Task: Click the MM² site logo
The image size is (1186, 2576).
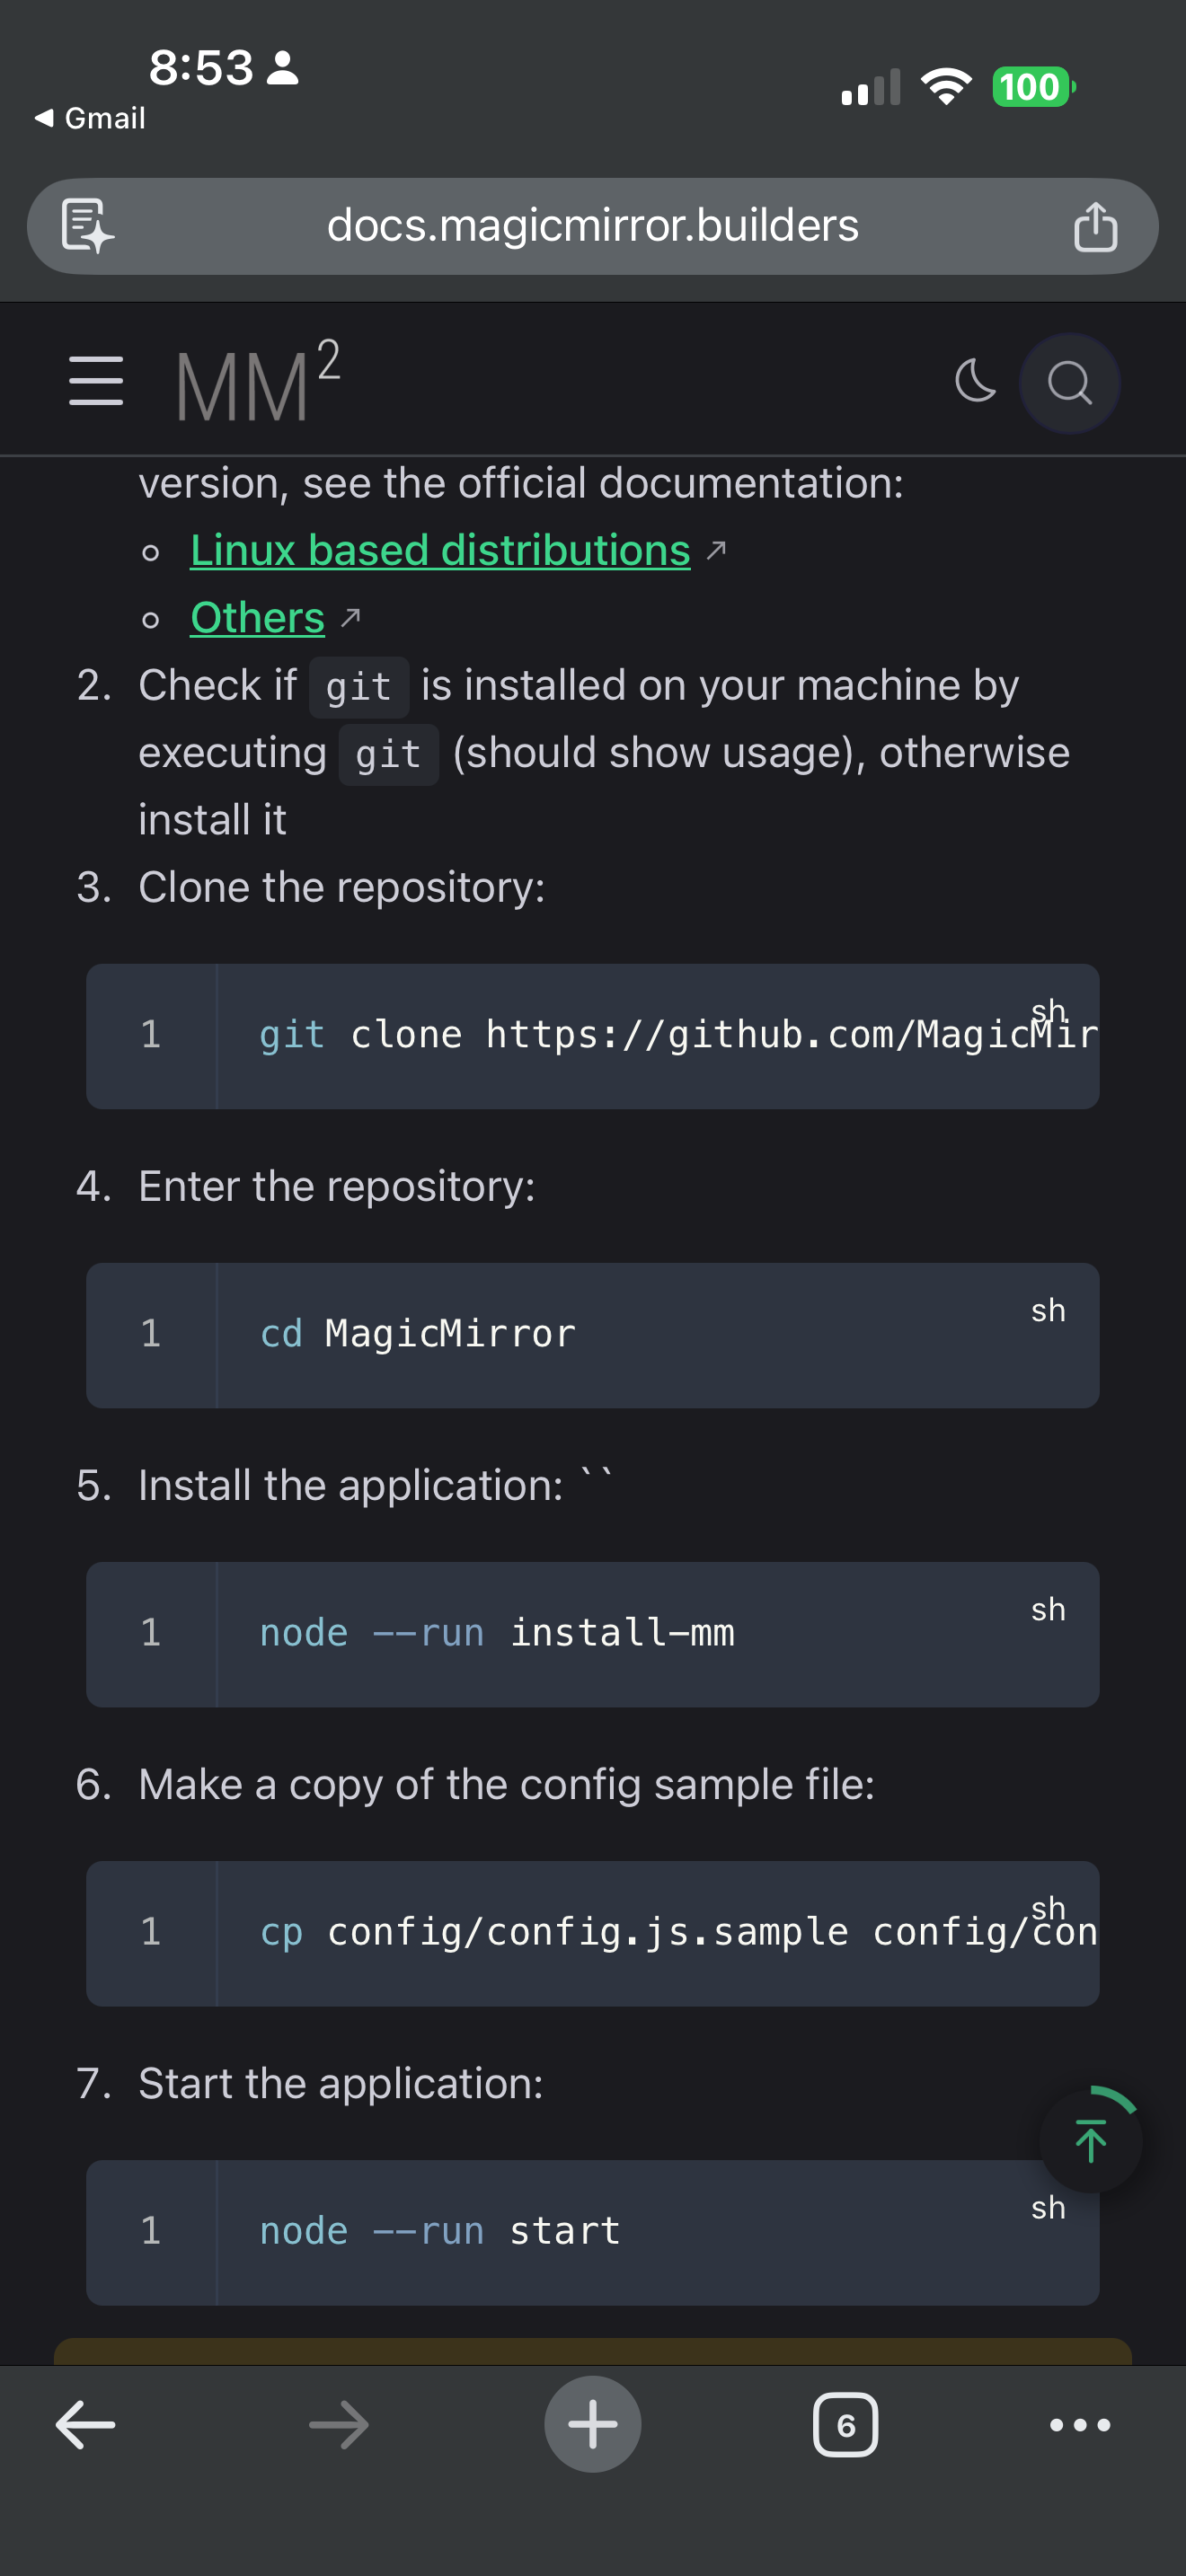Action: [x=258, y=383]
